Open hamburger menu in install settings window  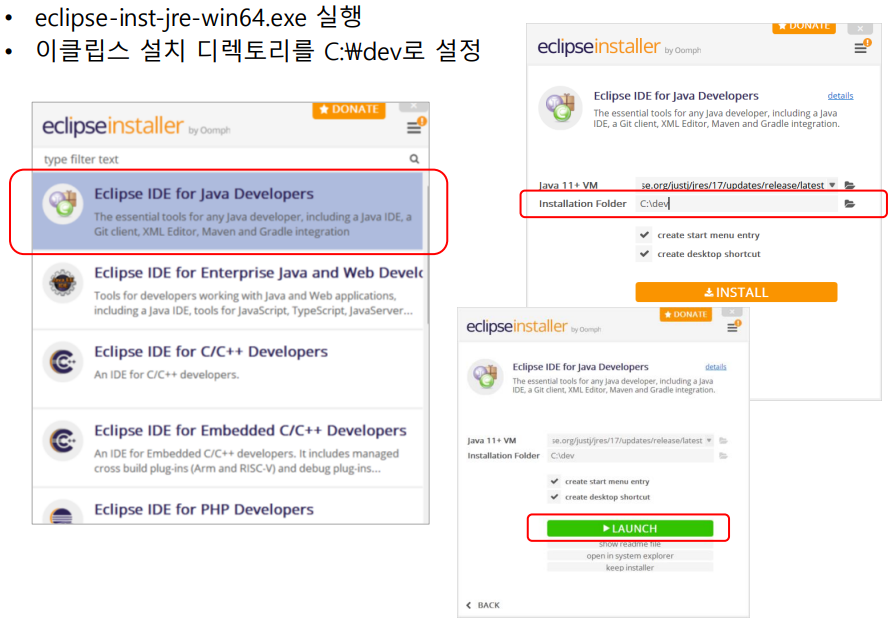pyautogui.click(x=860, y=49)
